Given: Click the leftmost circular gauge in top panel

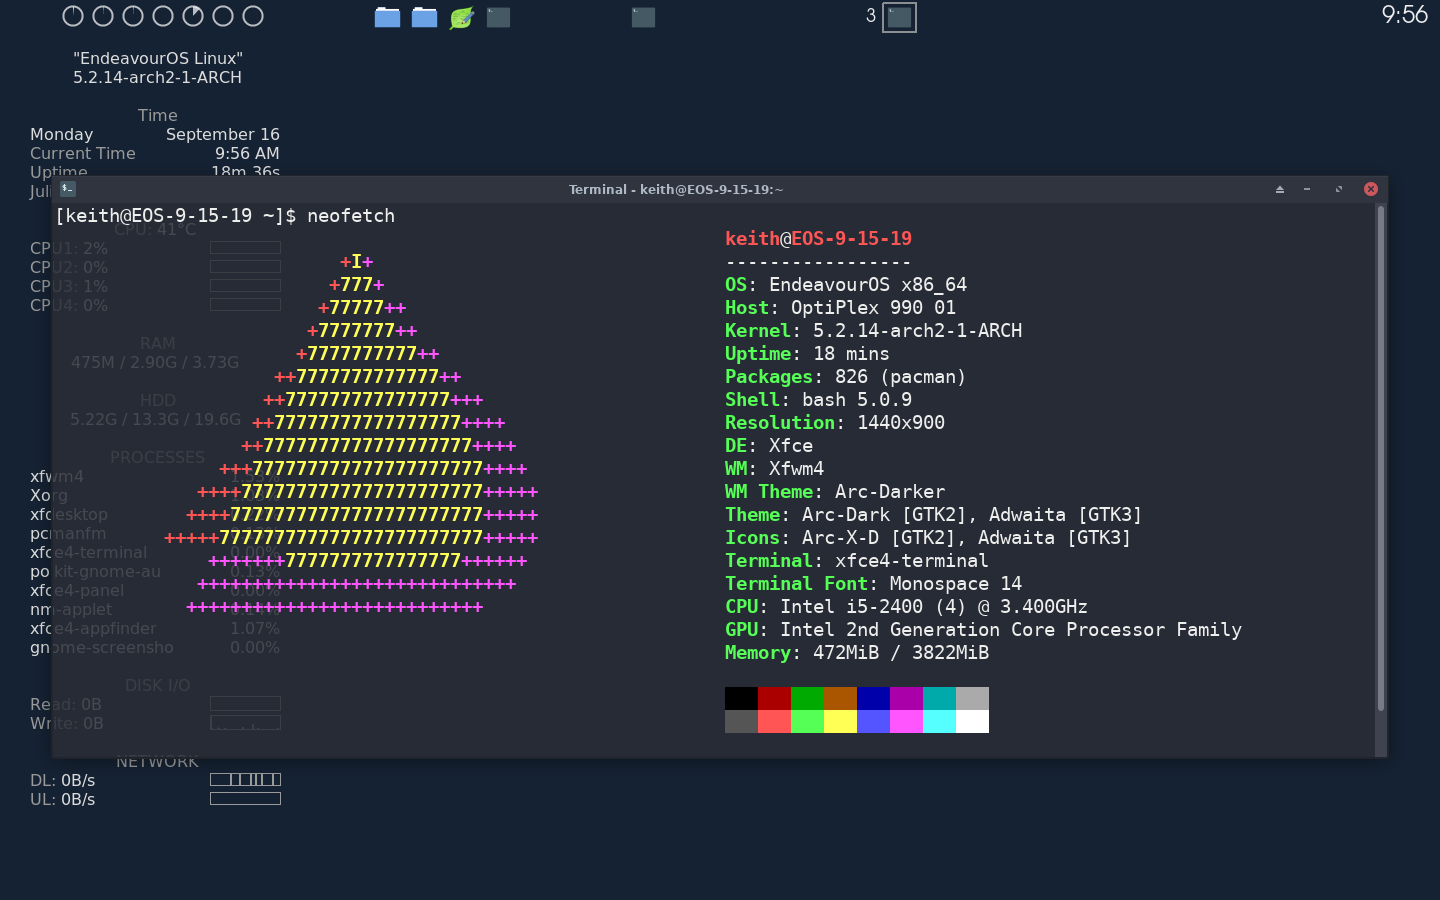Looking at the screenshot, I should [73, 16].
